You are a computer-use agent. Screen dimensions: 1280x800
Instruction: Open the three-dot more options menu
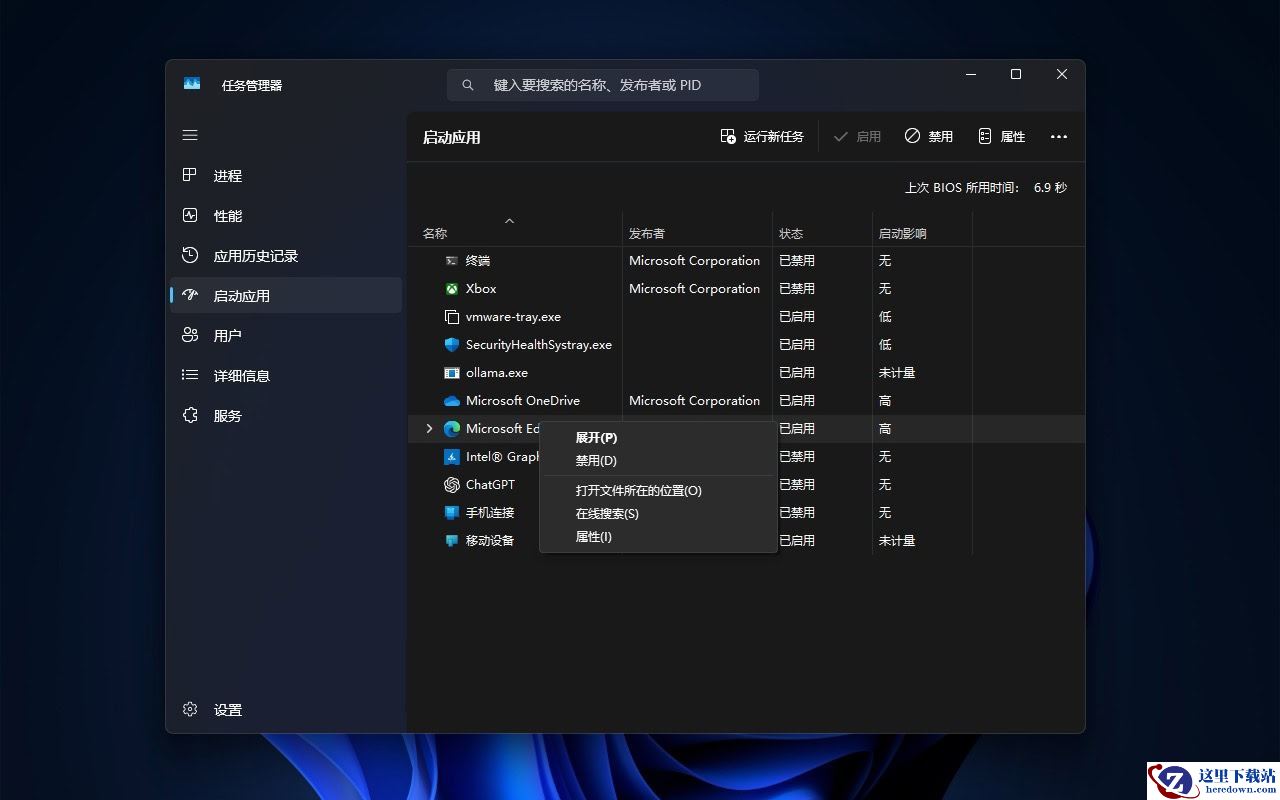click(1059, 137)
